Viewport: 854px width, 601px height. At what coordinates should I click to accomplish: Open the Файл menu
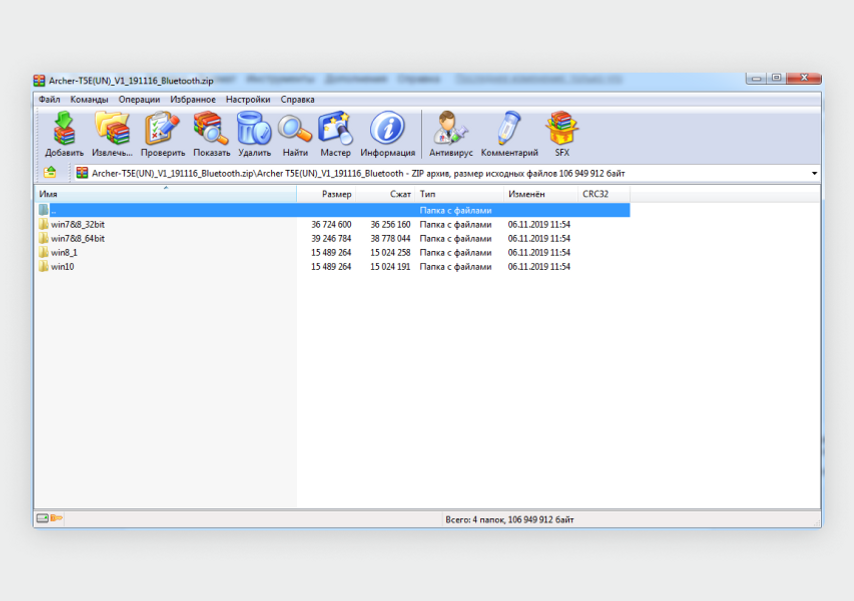[50, 100]
